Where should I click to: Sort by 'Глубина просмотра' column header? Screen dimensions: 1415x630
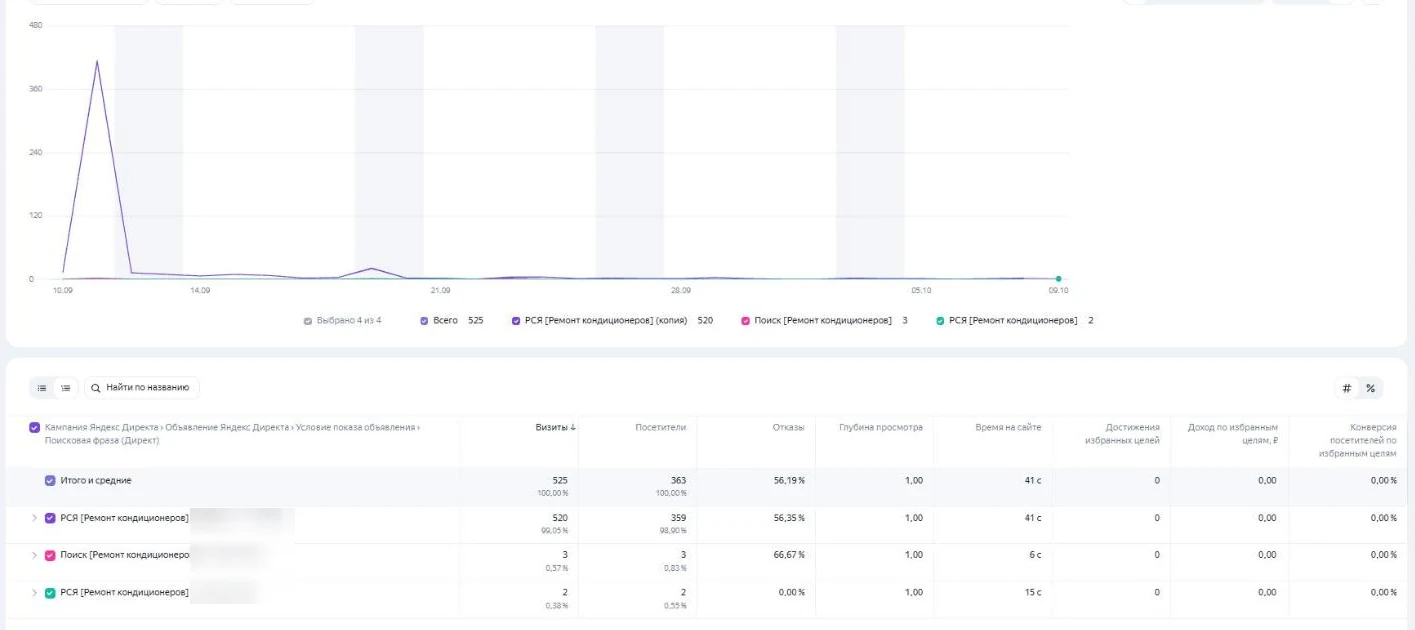[881, 428]
